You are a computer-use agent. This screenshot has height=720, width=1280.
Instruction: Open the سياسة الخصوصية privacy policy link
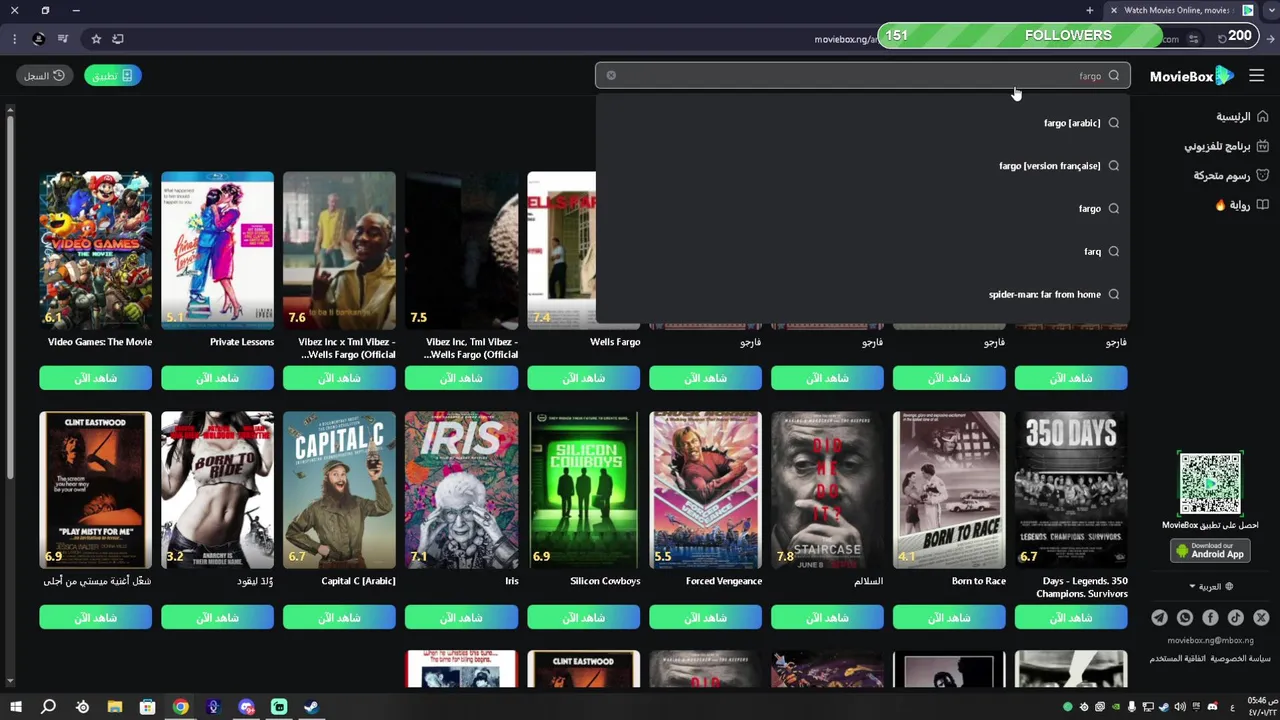(1240, 659)
